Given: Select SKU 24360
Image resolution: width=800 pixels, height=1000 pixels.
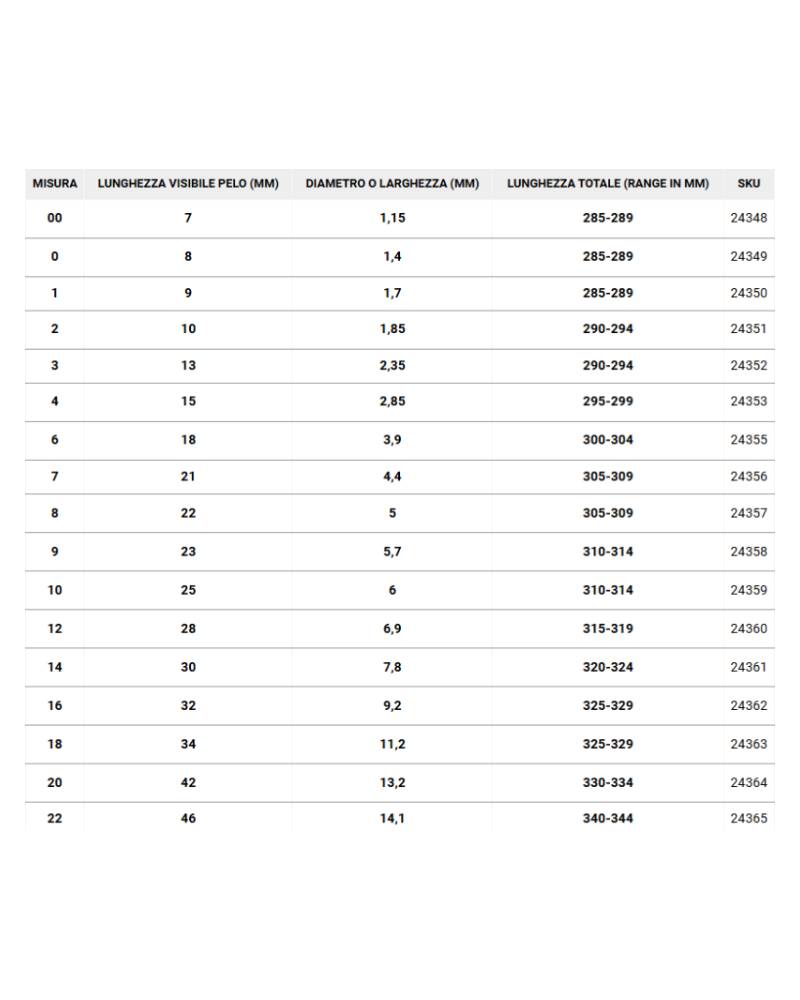Looking at the screenshot, I should pos(748,629).
